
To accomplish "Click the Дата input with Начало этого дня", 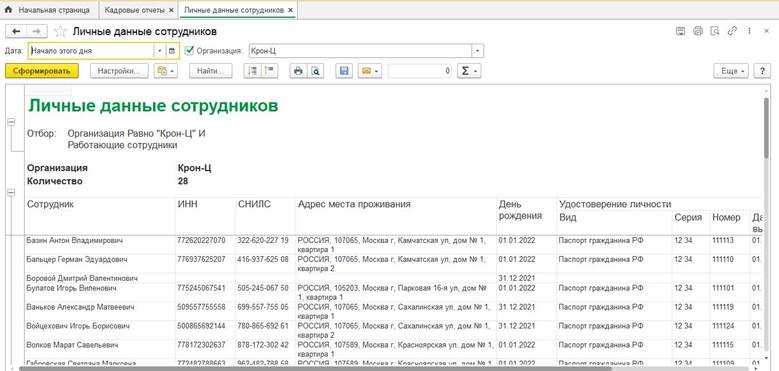I will pyautogui.click(x=91, y=51).
